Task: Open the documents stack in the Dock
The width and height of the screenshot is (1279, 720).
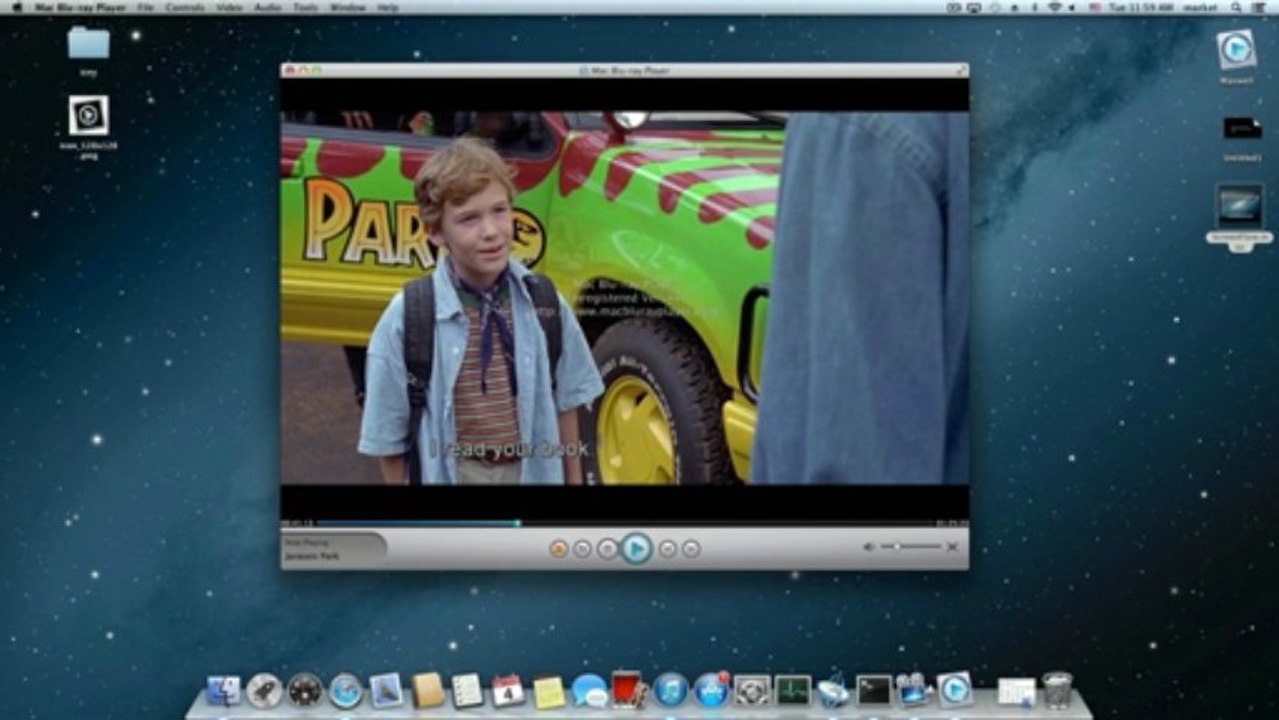Action: click(1017, 691)
